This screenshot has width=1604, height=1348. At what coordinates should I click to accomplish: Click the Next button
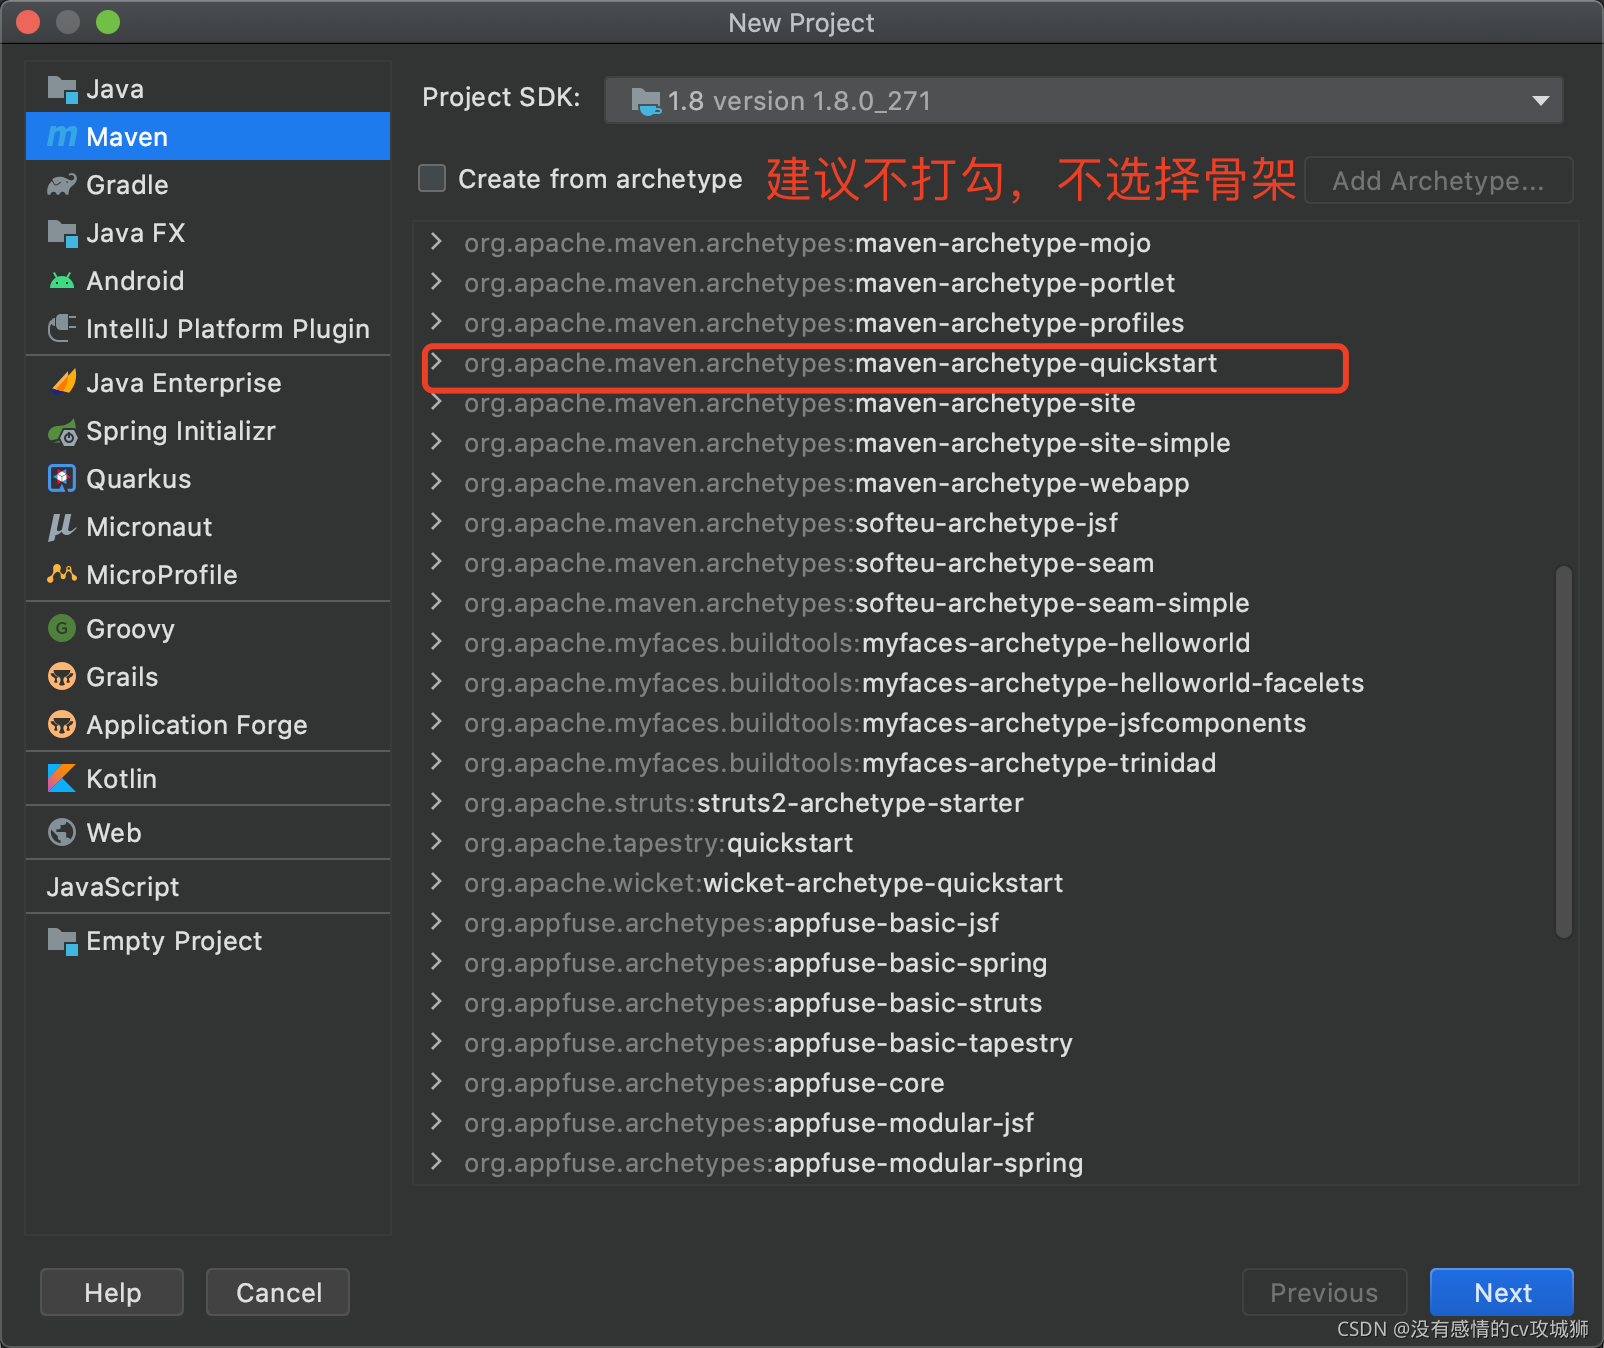(1502, 1292)
